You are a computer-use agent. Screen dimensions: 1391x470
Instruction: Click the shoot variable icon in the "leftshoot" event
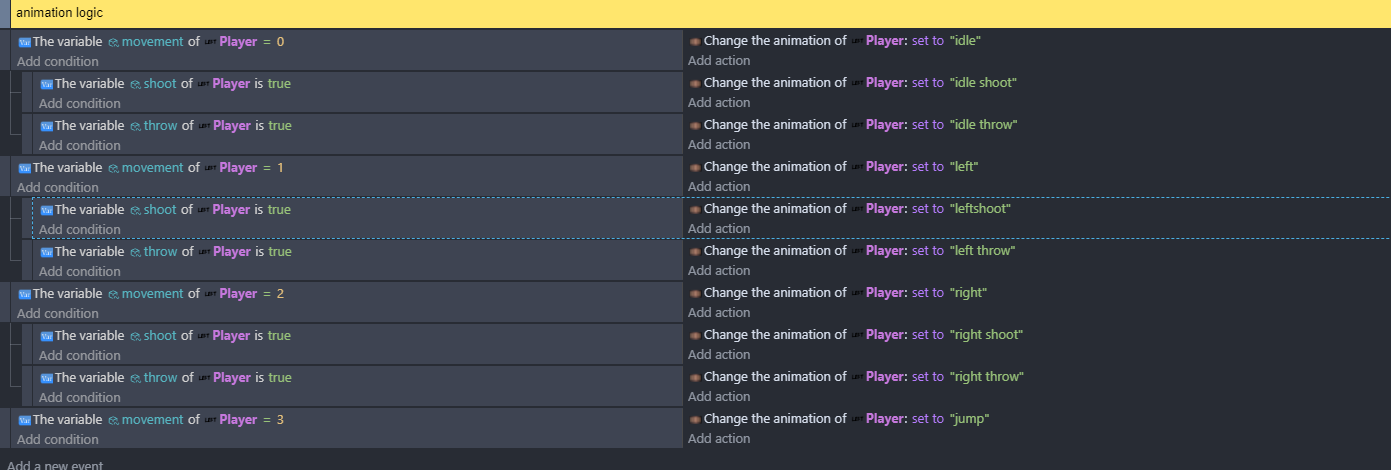click(x=136, y=210)
